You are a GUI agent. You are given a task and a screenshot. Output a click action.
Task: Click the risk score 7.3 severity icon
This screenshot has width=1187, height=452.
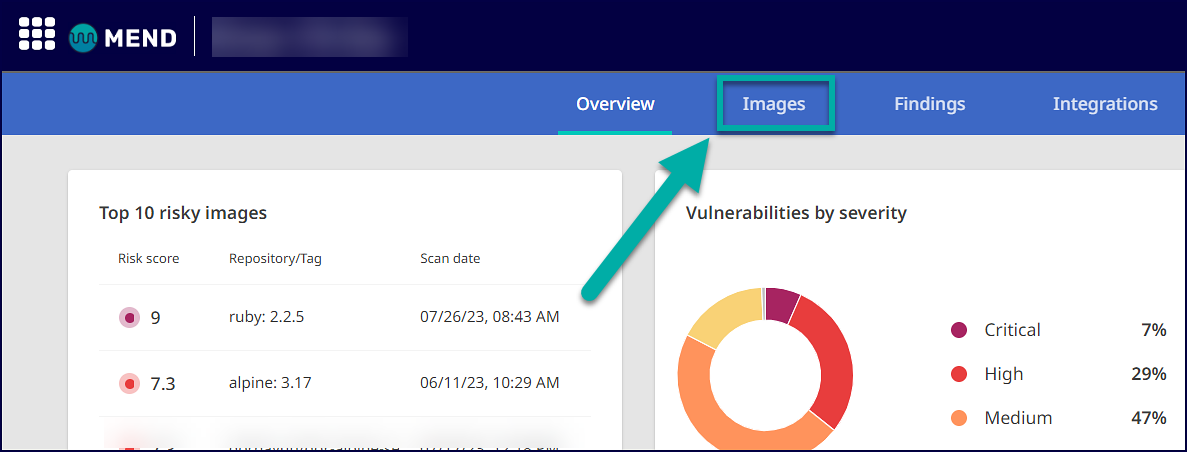[129, 383]
